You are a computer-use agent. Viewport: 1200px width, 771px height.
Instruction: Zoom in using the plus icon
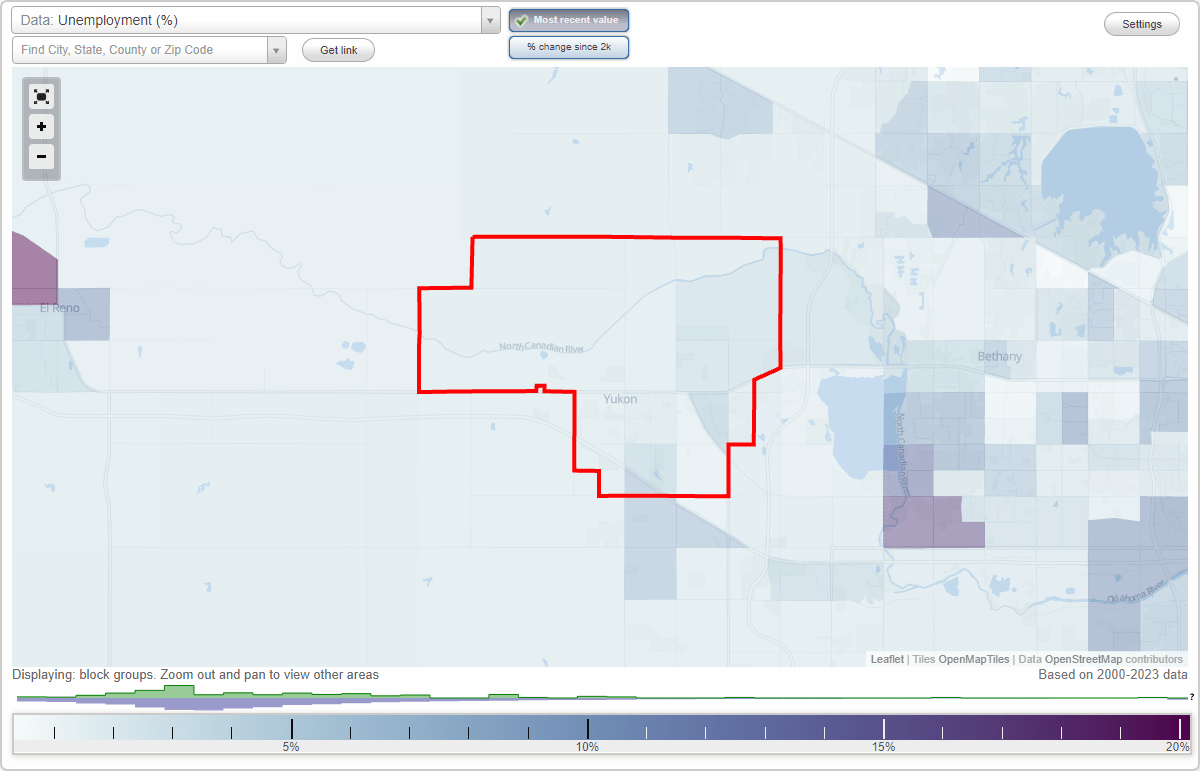point(41,127)
